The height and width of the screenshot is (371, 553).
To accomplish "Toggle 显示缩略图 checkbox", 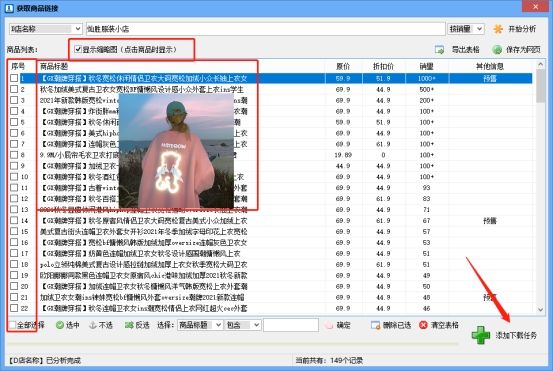I will pos(78,49).
